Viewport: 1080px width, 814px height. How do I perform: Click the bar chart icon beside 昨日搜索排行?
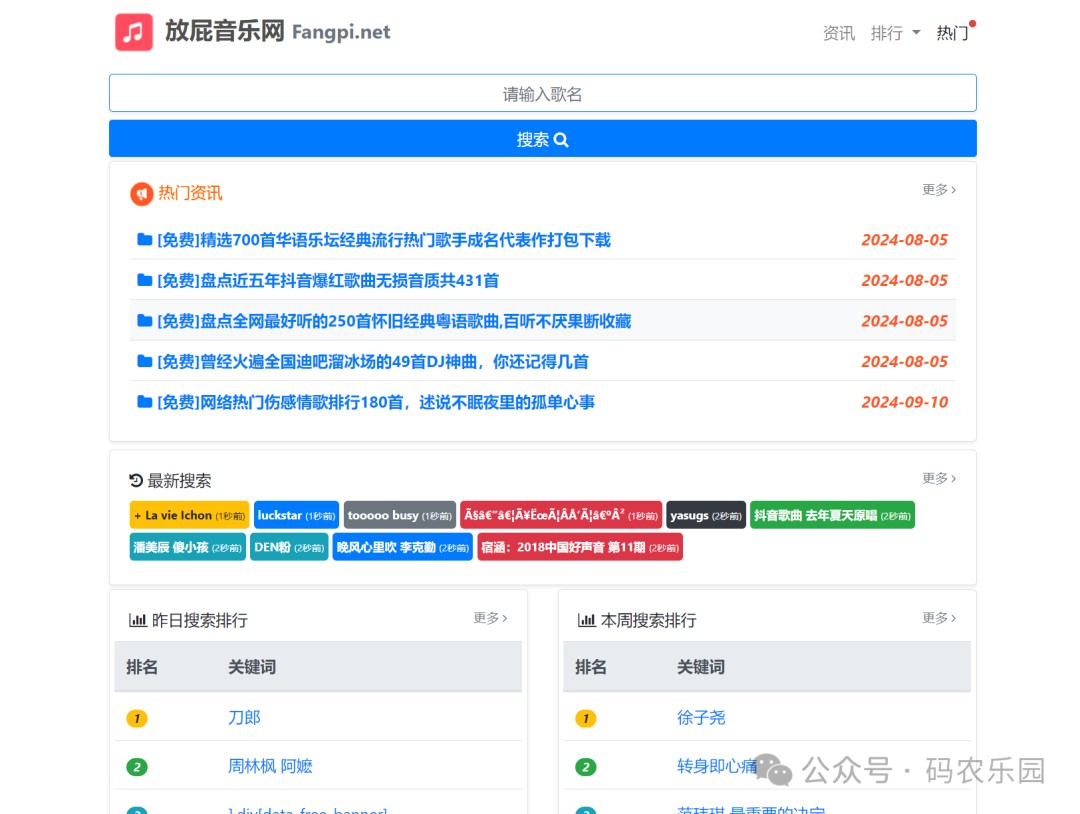pos(137,620)
